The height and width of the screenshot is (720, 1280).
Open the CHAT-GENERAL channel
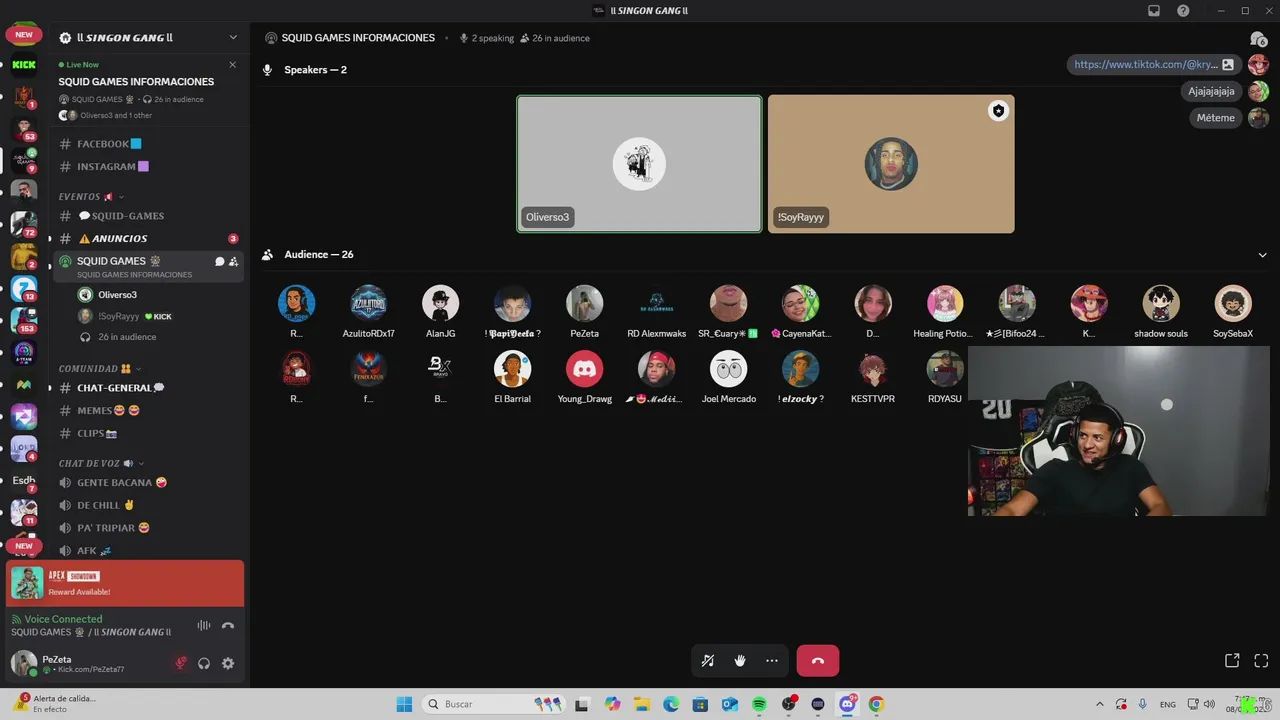click(147, 388)
